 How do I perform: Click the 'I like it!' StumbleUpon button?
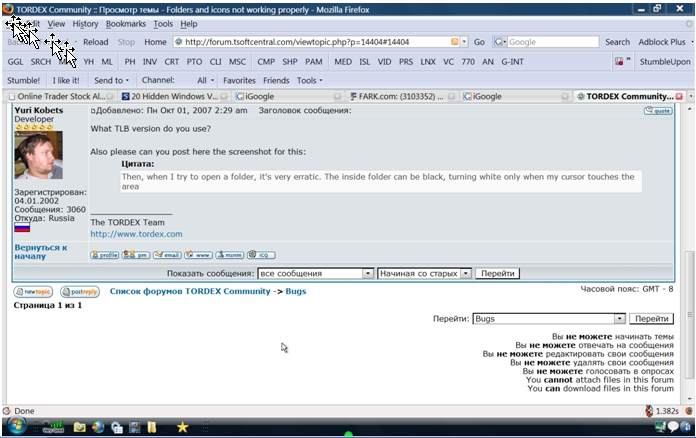click(x=66, y=80)
